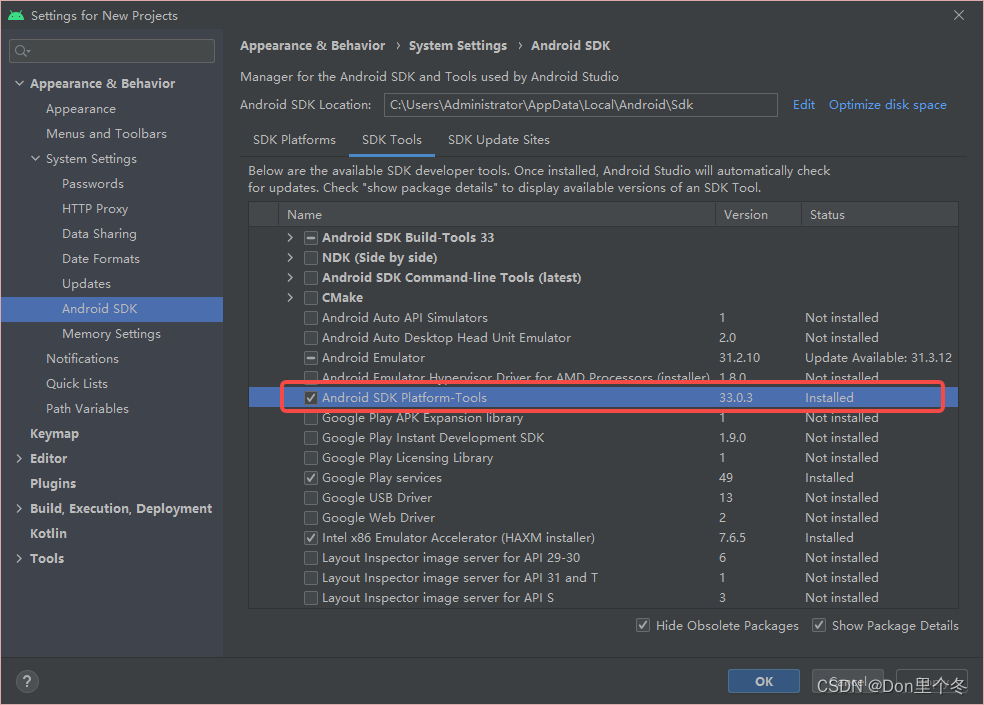Check Android Auto API Simulators

[x=311, y=318]
